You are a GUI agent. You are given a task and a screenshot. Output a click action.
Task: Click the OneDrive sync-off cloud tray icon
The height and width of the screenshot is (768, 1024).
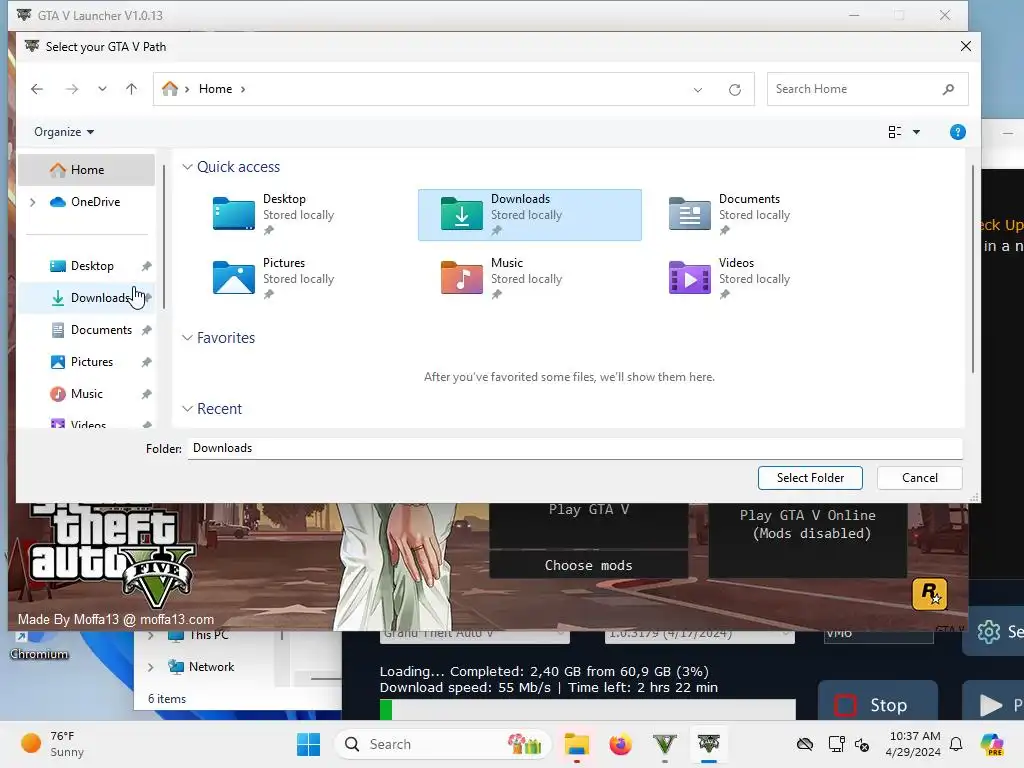pos(805,744)
